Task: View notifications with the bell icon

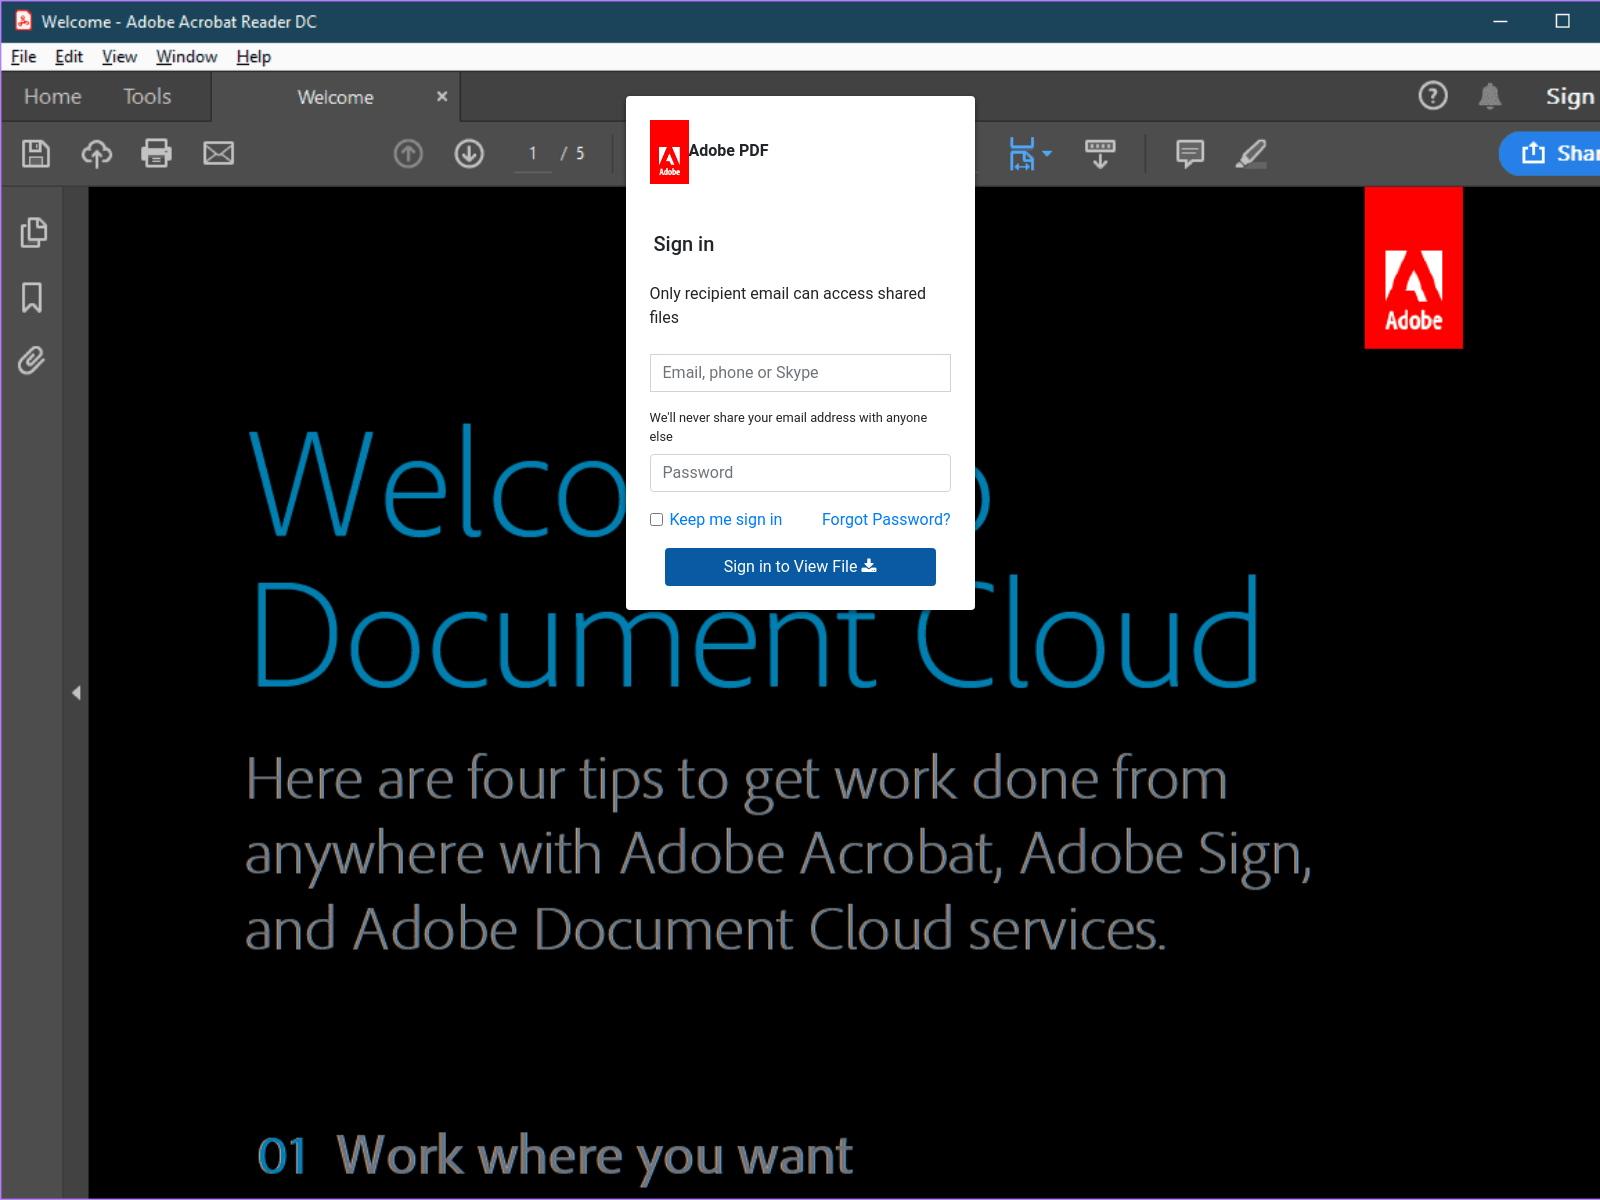Action: tap(1490, 96)
